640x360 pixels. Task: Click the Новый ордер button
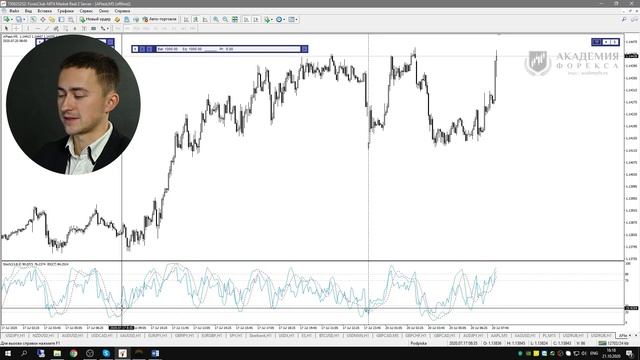click(95, 19)
